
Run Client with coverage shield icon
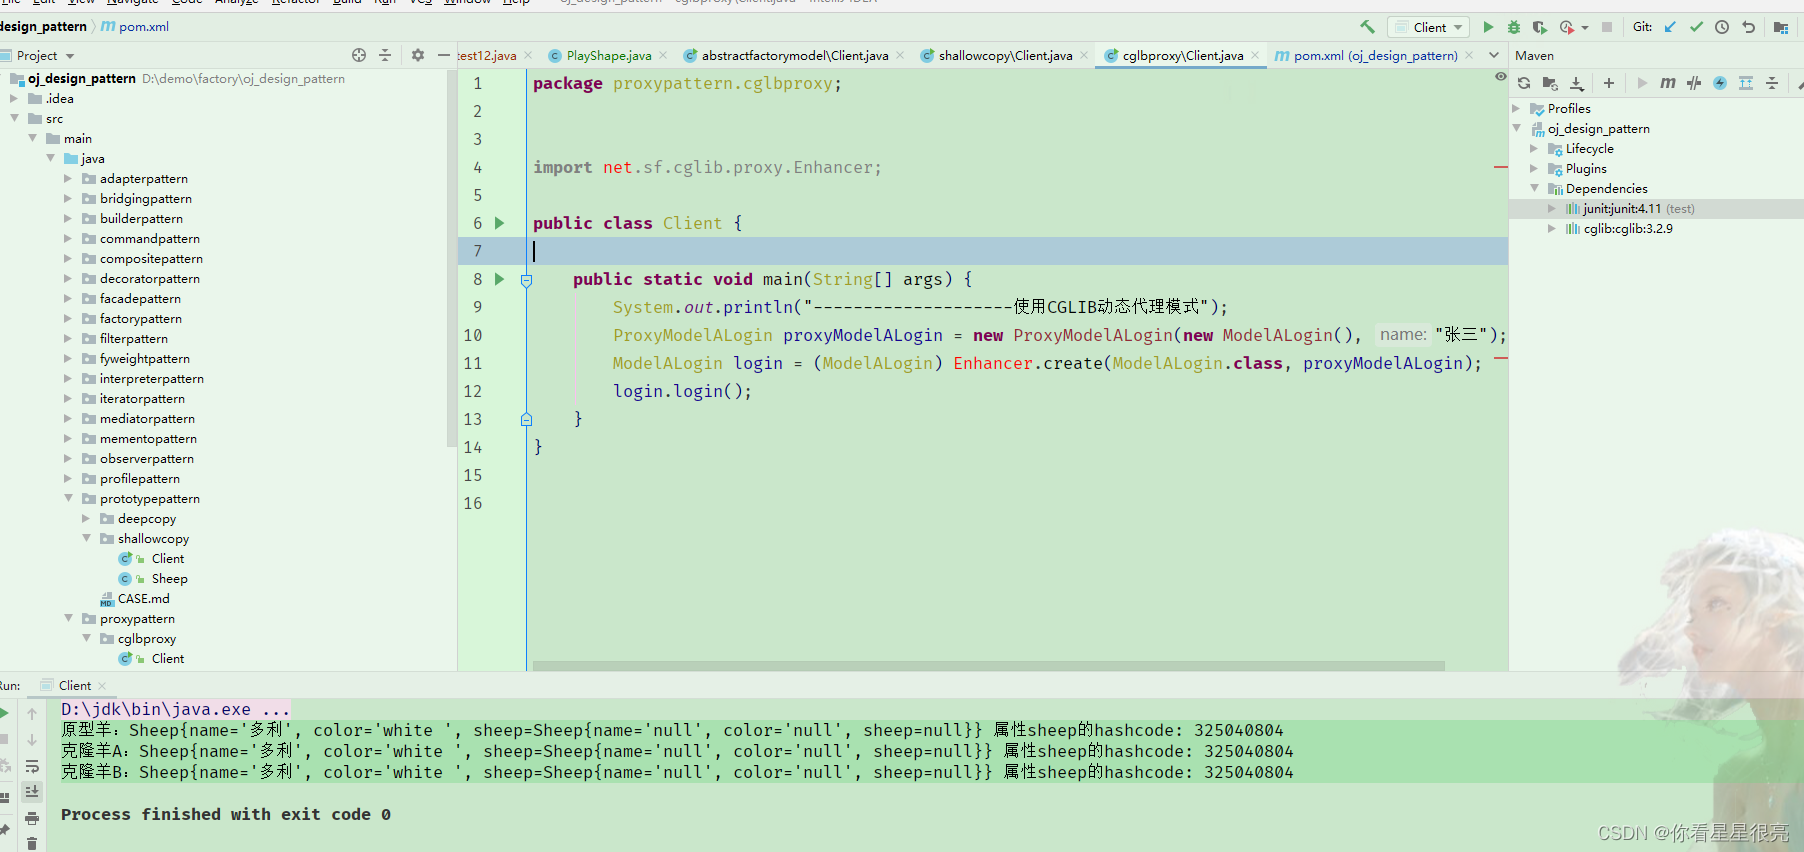click(1540, 27)
